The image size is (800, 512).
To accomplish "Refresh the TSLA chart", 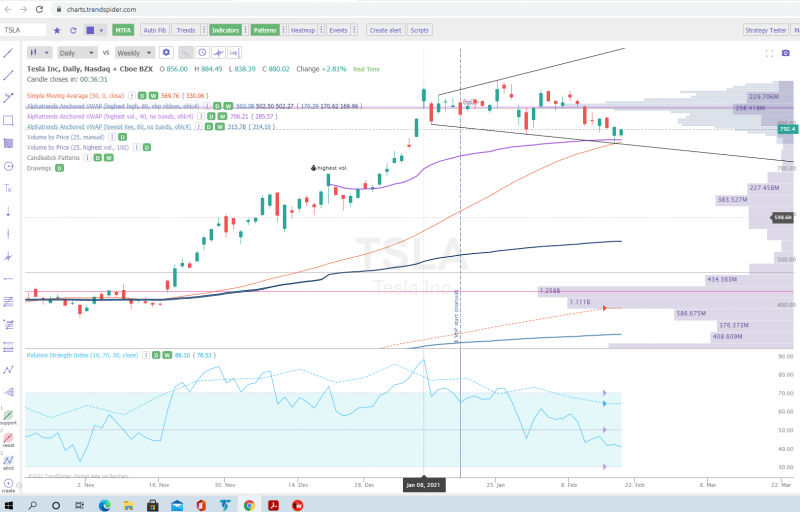I will [x=73, y=31].
